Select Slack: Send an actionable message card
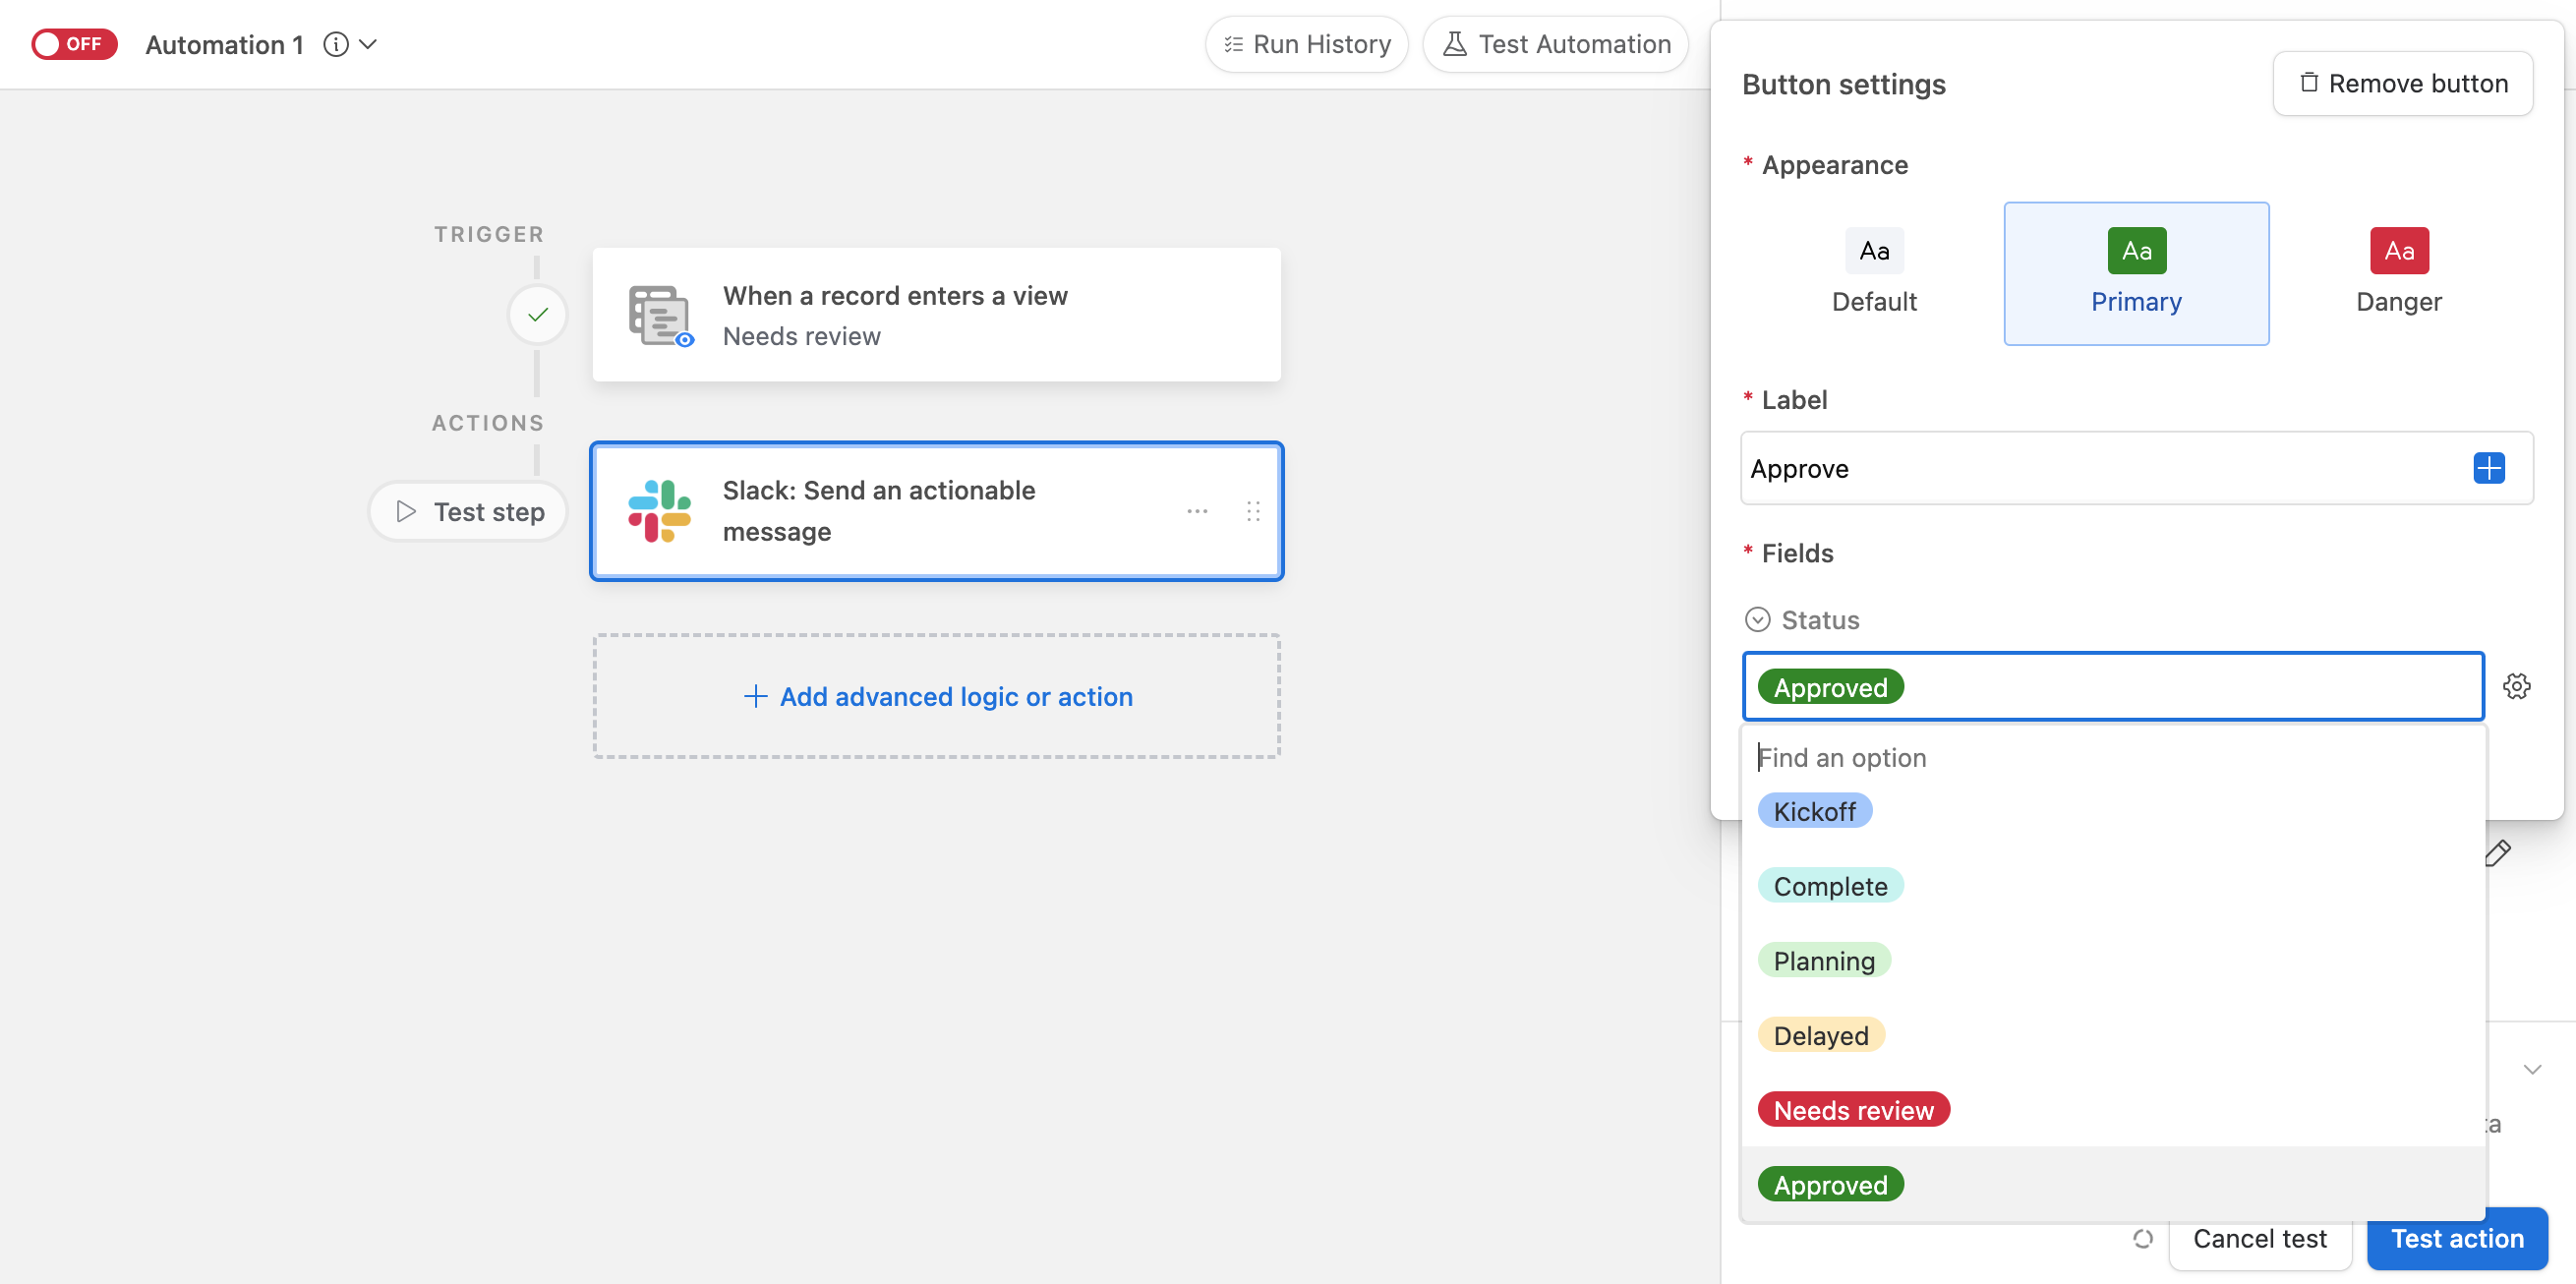Image resolution: width=2576 pixels, height=1284 pixels. coord(936,511)
